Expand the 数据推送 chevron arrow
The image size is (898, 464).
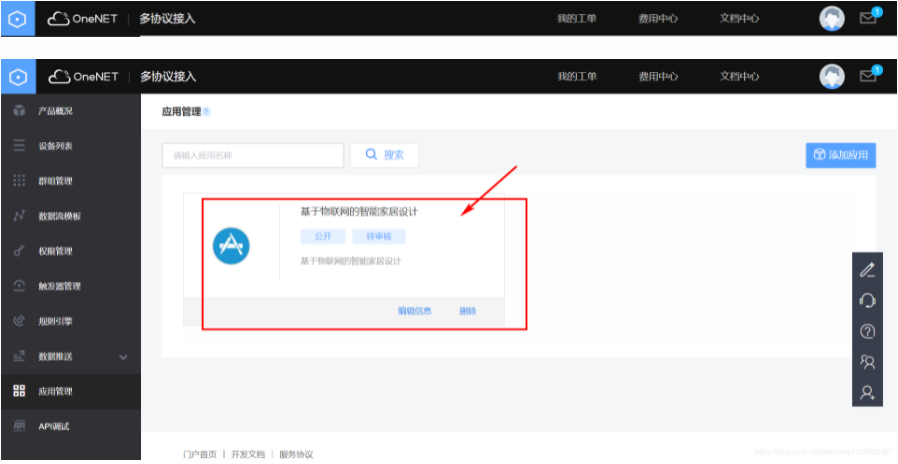[123, 357]
